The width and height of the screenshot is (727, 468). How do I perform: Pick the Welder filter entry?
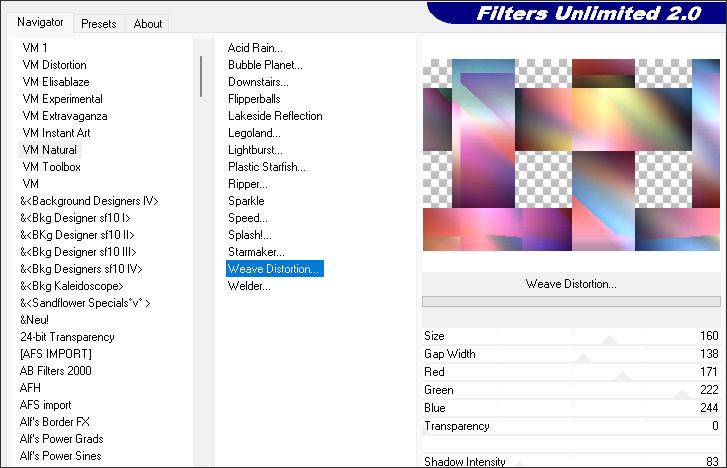249,286
